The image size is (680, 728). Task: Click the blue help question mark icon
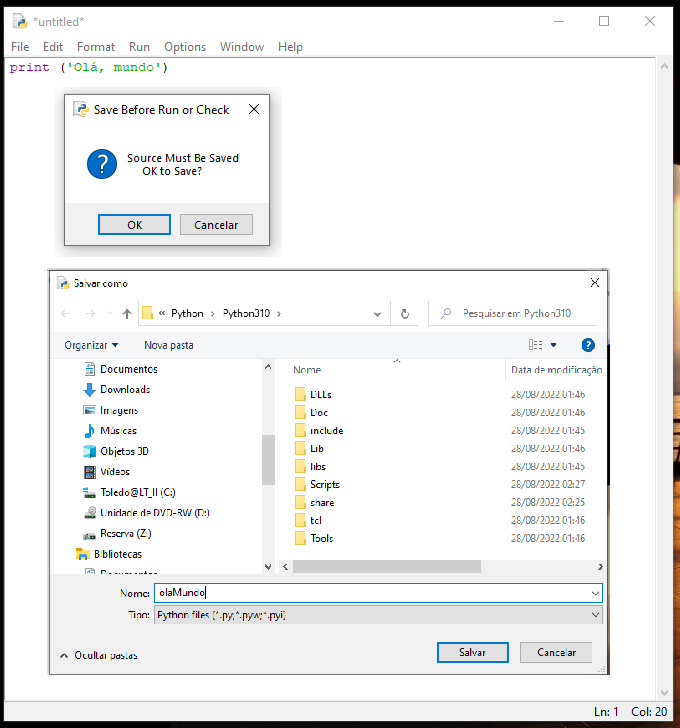coord(588,345)
